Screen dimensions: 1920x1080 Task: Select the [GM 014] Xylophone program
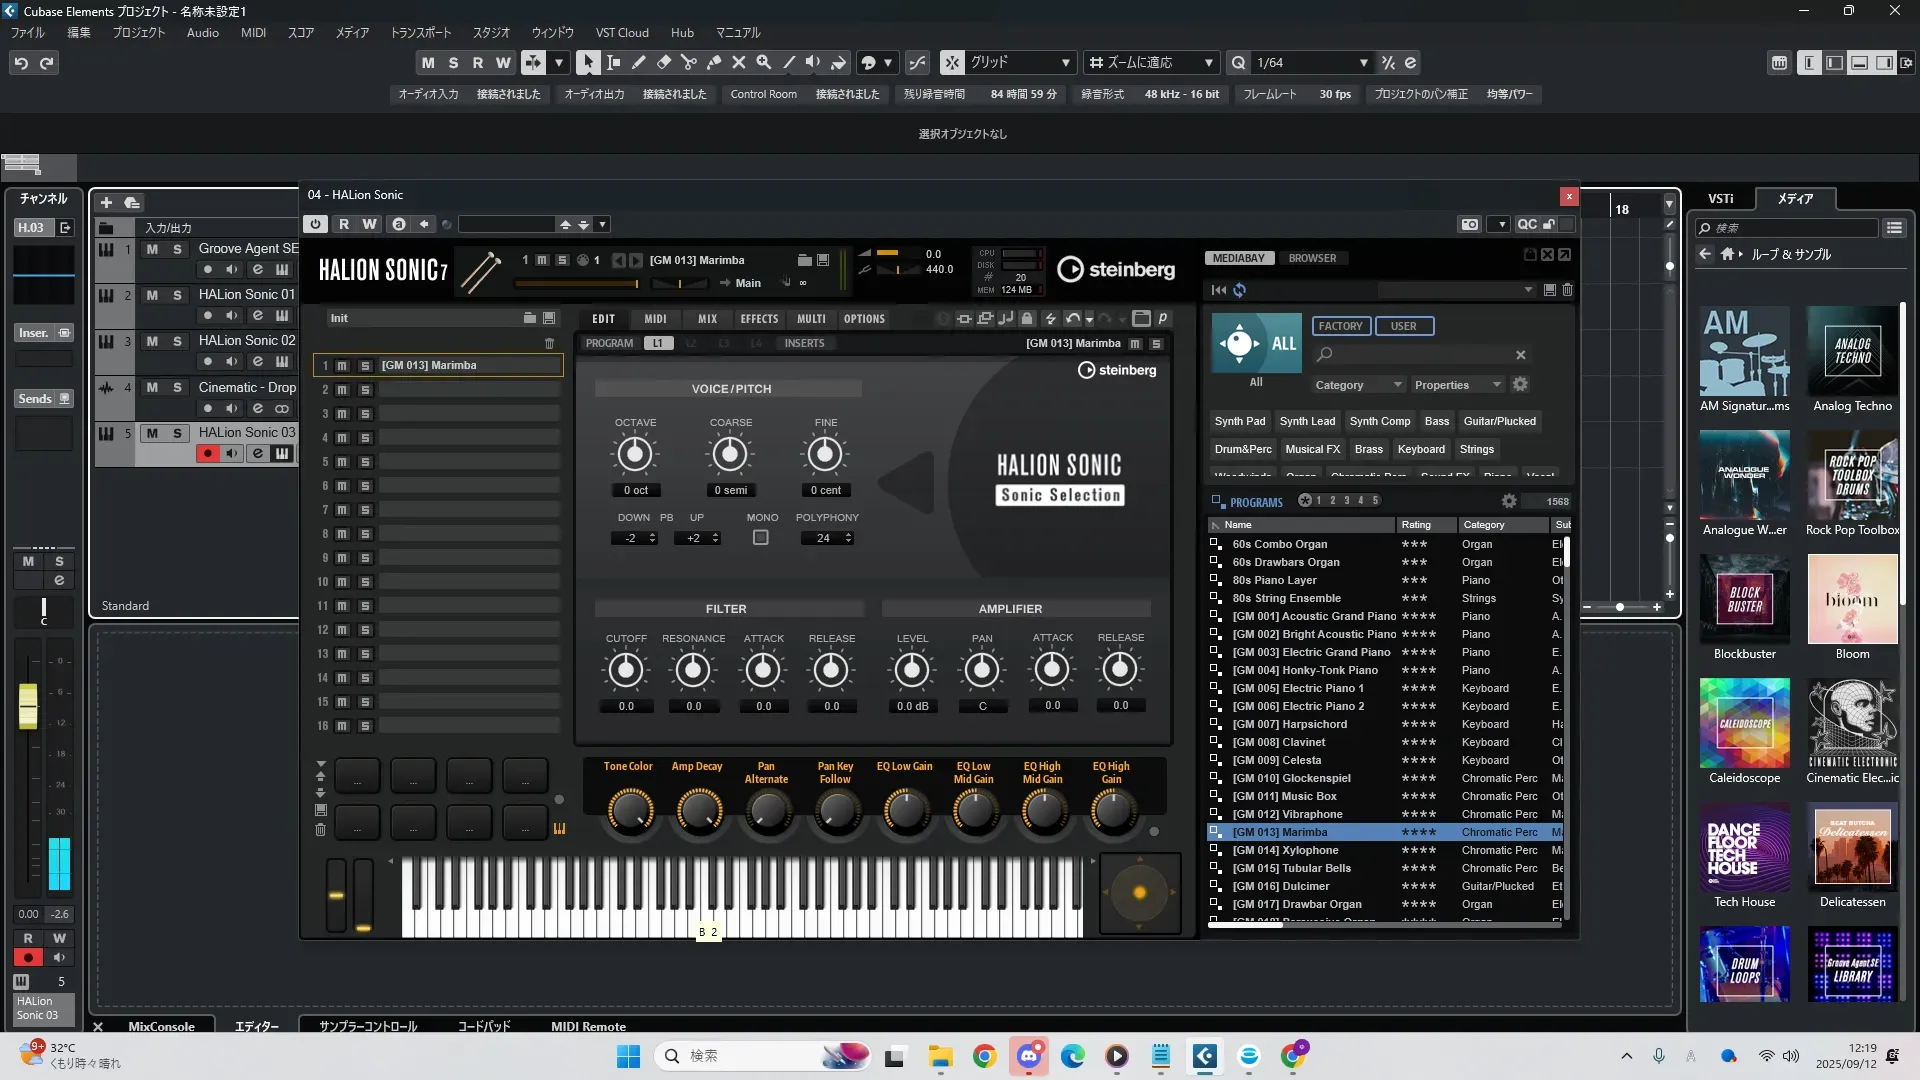pyautogui.click(x=1285, y=850)
